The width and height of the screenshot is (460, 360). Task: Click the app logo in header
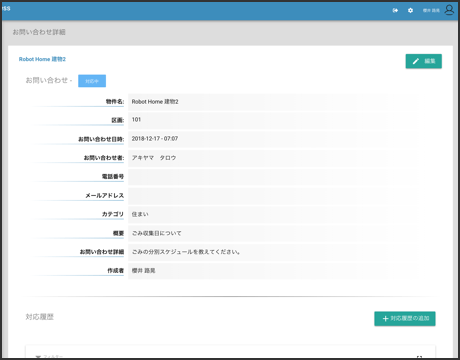[6, 8]
